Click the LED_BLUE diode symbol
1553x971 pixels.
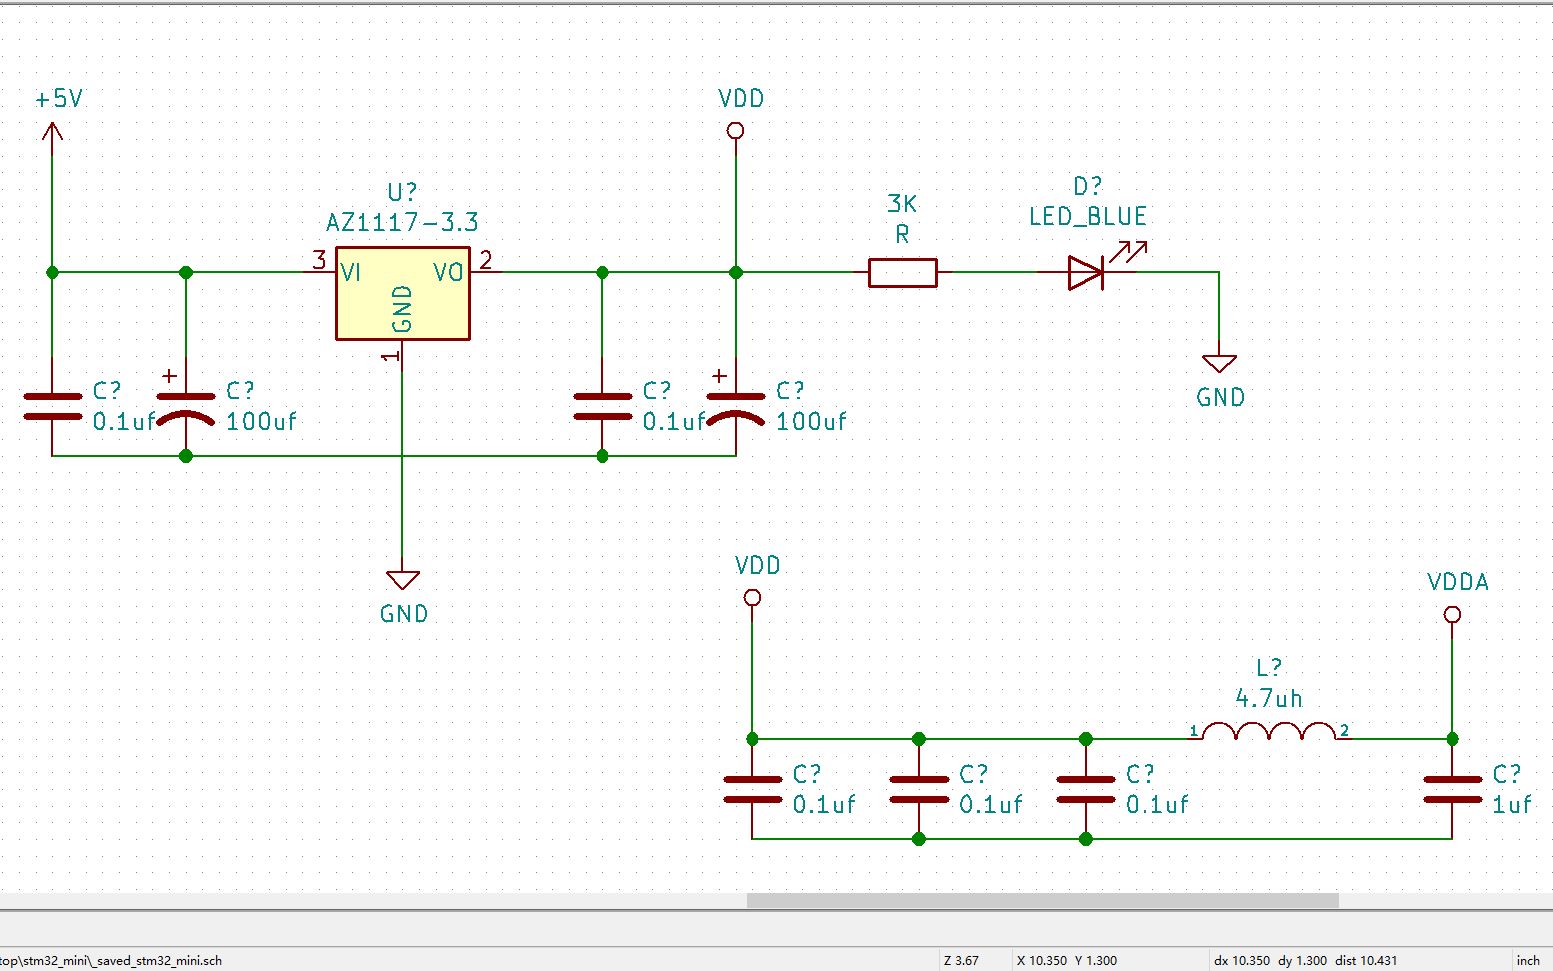pyautogui.click(x=1085, y=271)
